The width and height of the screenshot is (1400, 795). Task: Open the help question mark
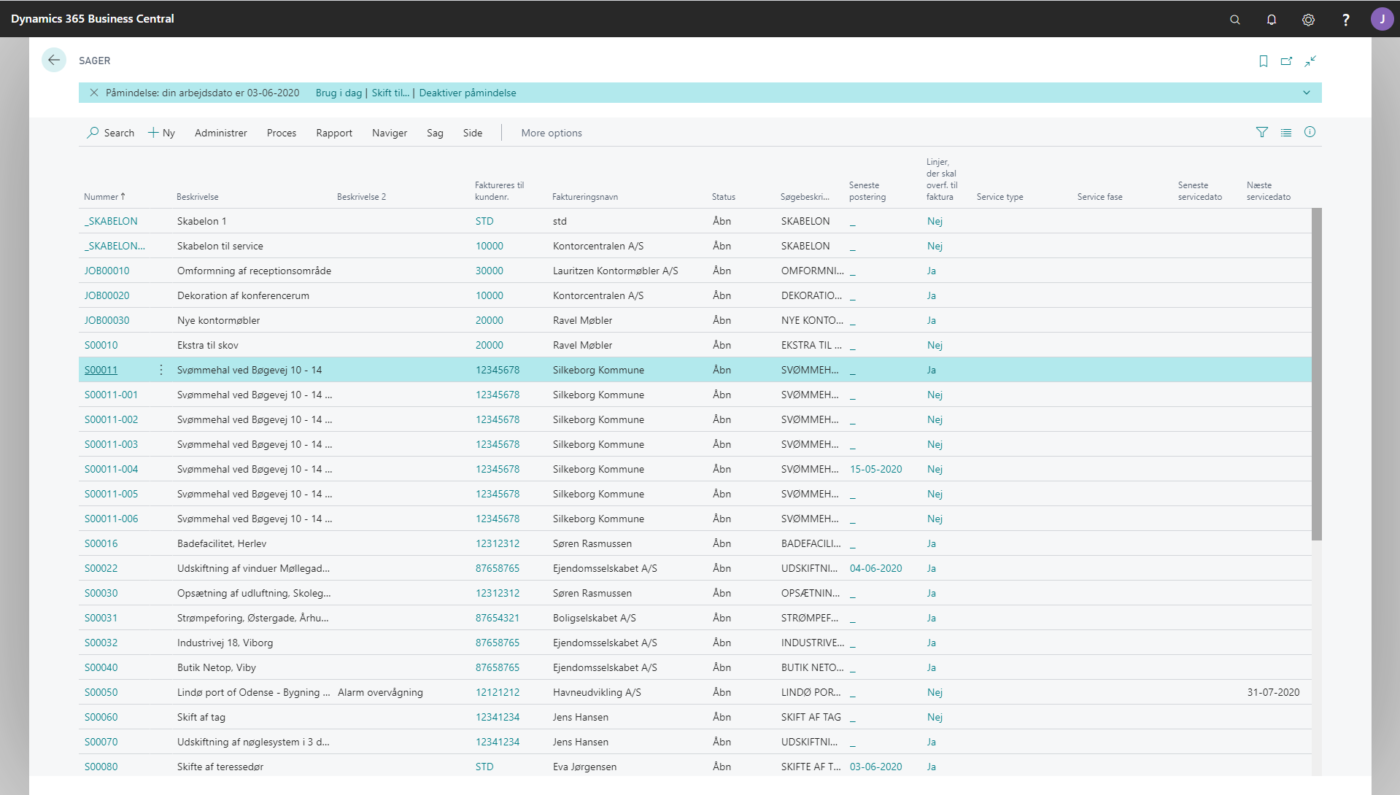coord(1346,19)
